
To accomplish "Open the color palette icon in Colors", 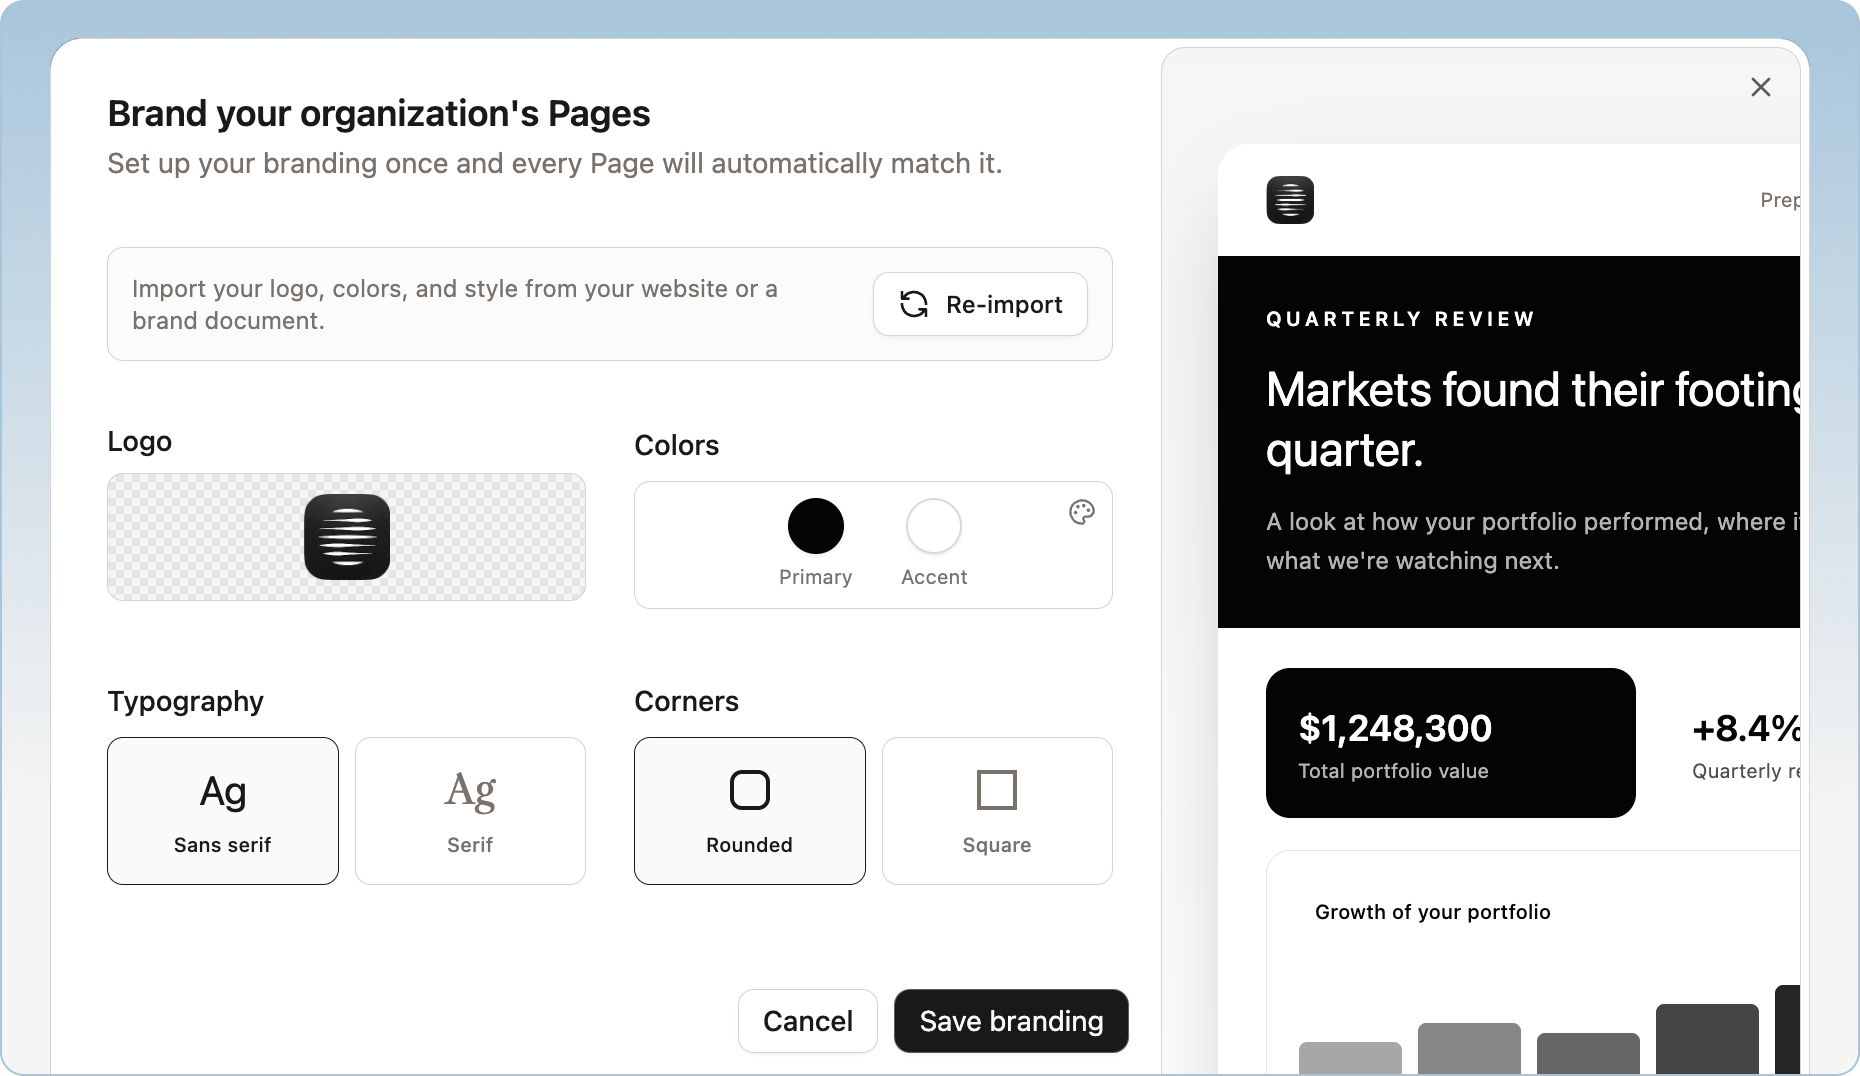I will [x=1081, y=512].
